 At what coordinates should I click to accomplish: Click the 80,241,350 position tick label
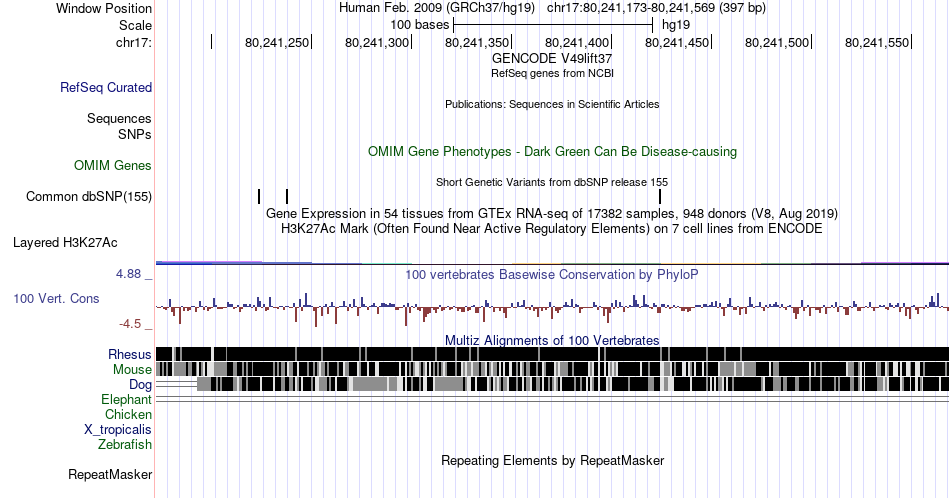click(x=477, y=42)
